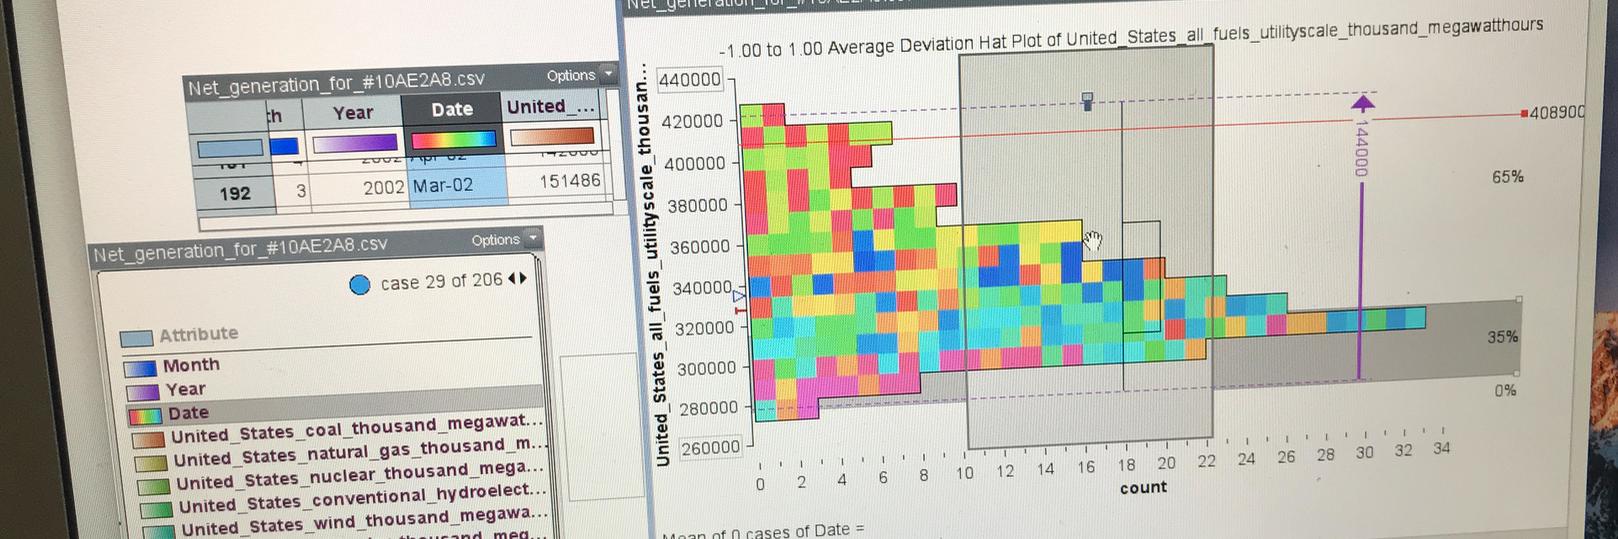Click the dropdown arrow beside table Options
The height and width of the screenshot is (539, 1618).
point(608,74)
